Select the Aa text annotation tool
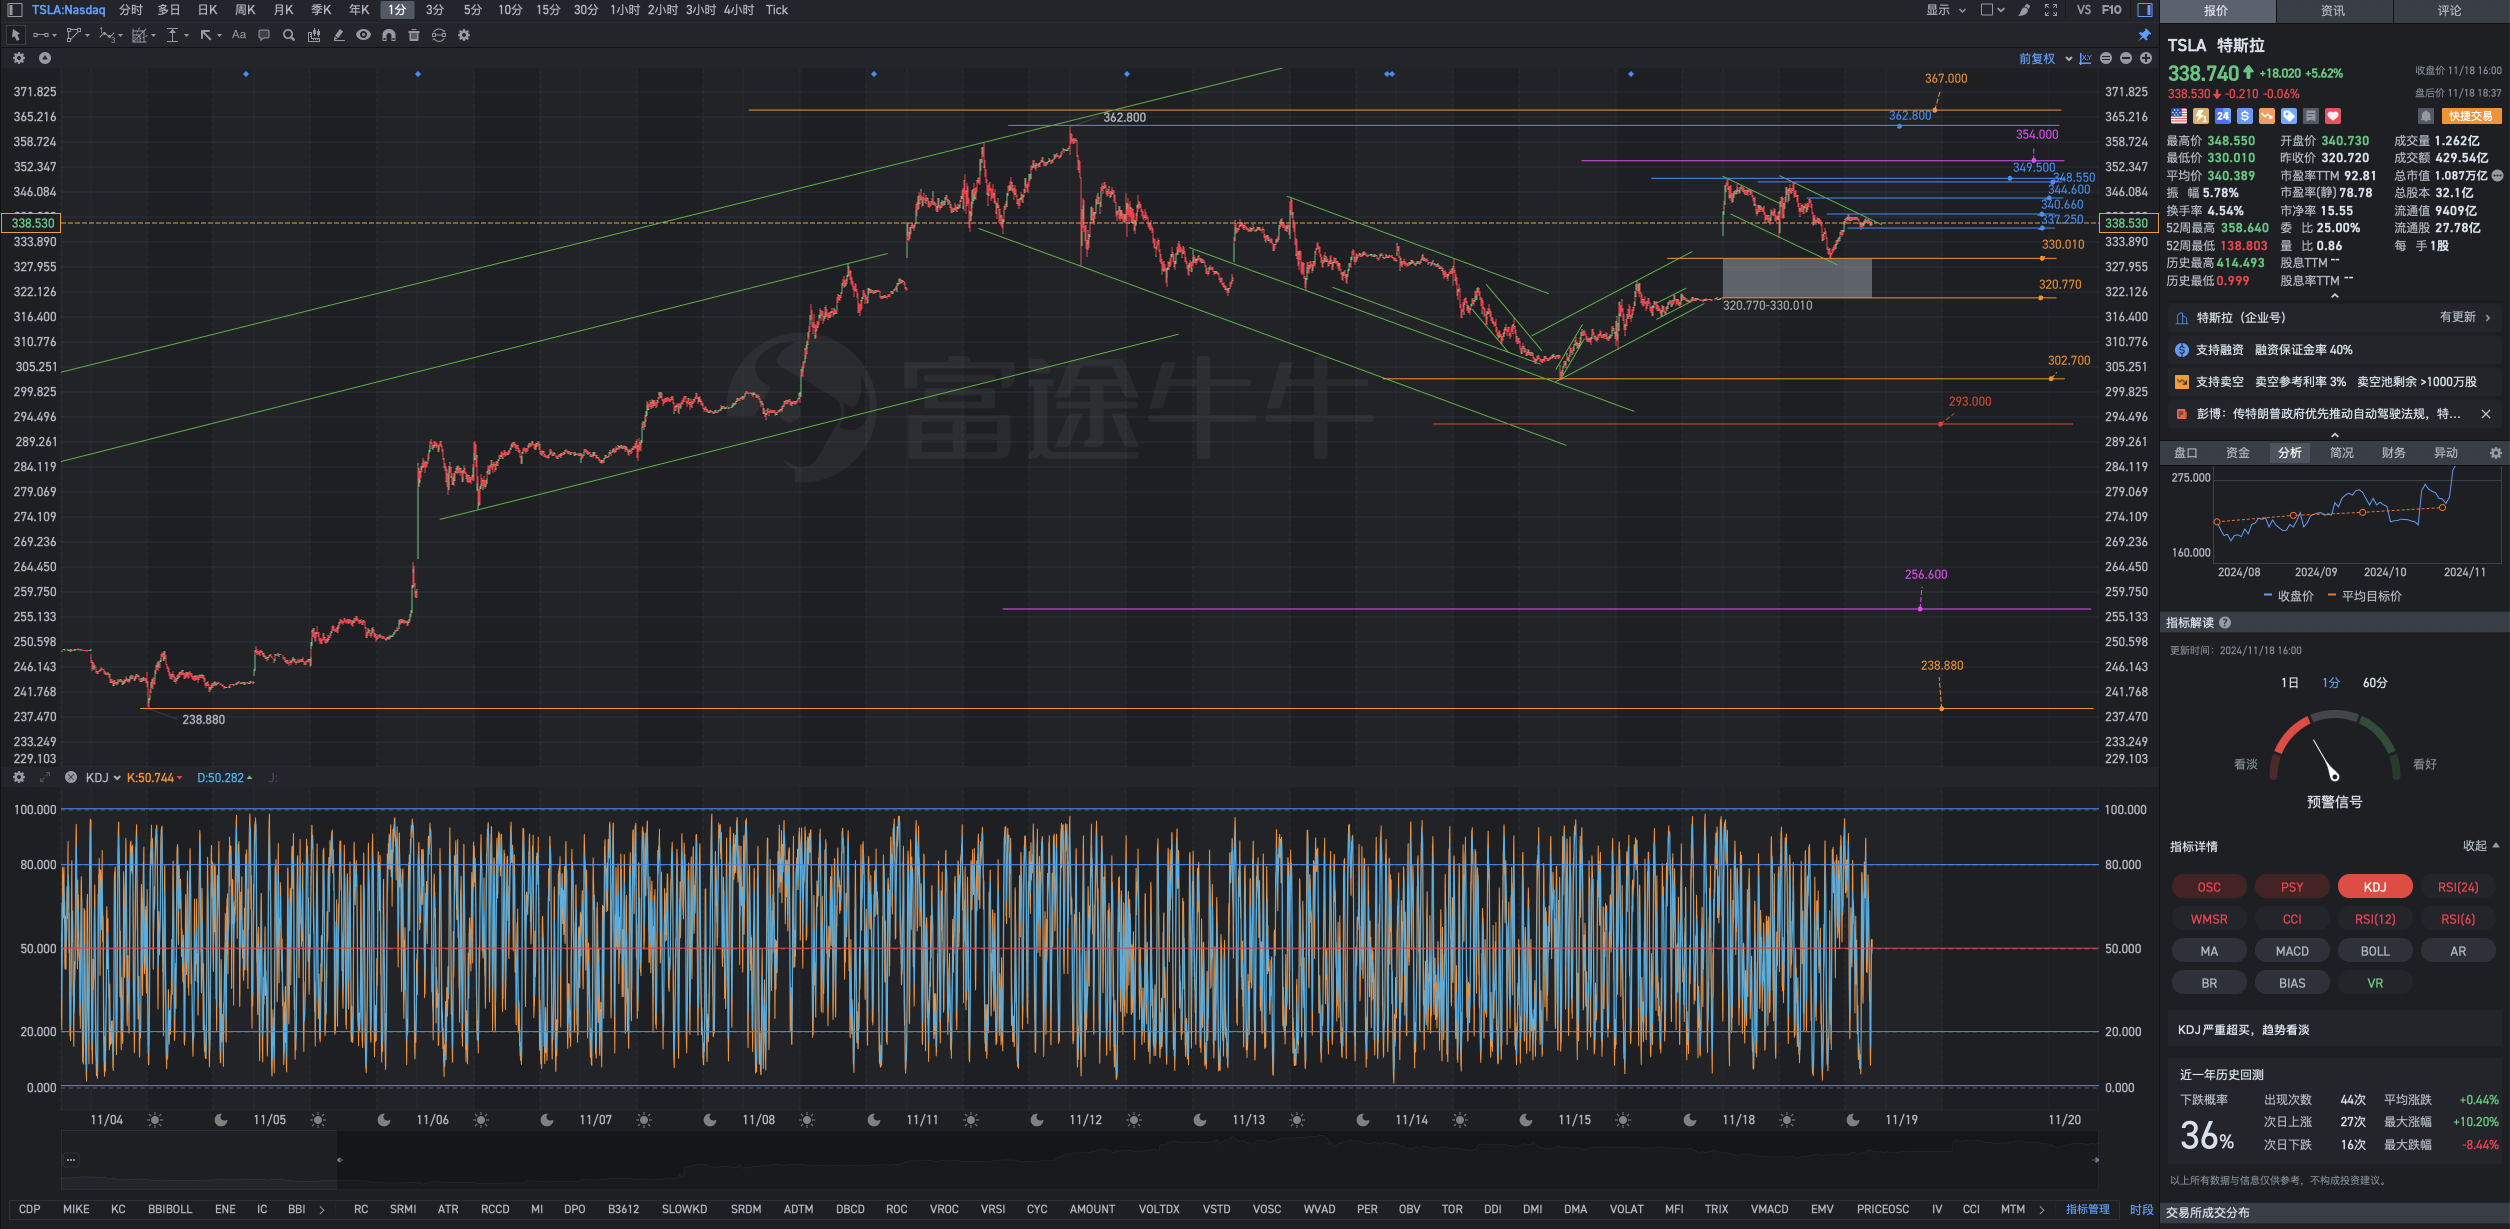Image resolution: width=2510 pixels, height=1229 pixels. 239,35
